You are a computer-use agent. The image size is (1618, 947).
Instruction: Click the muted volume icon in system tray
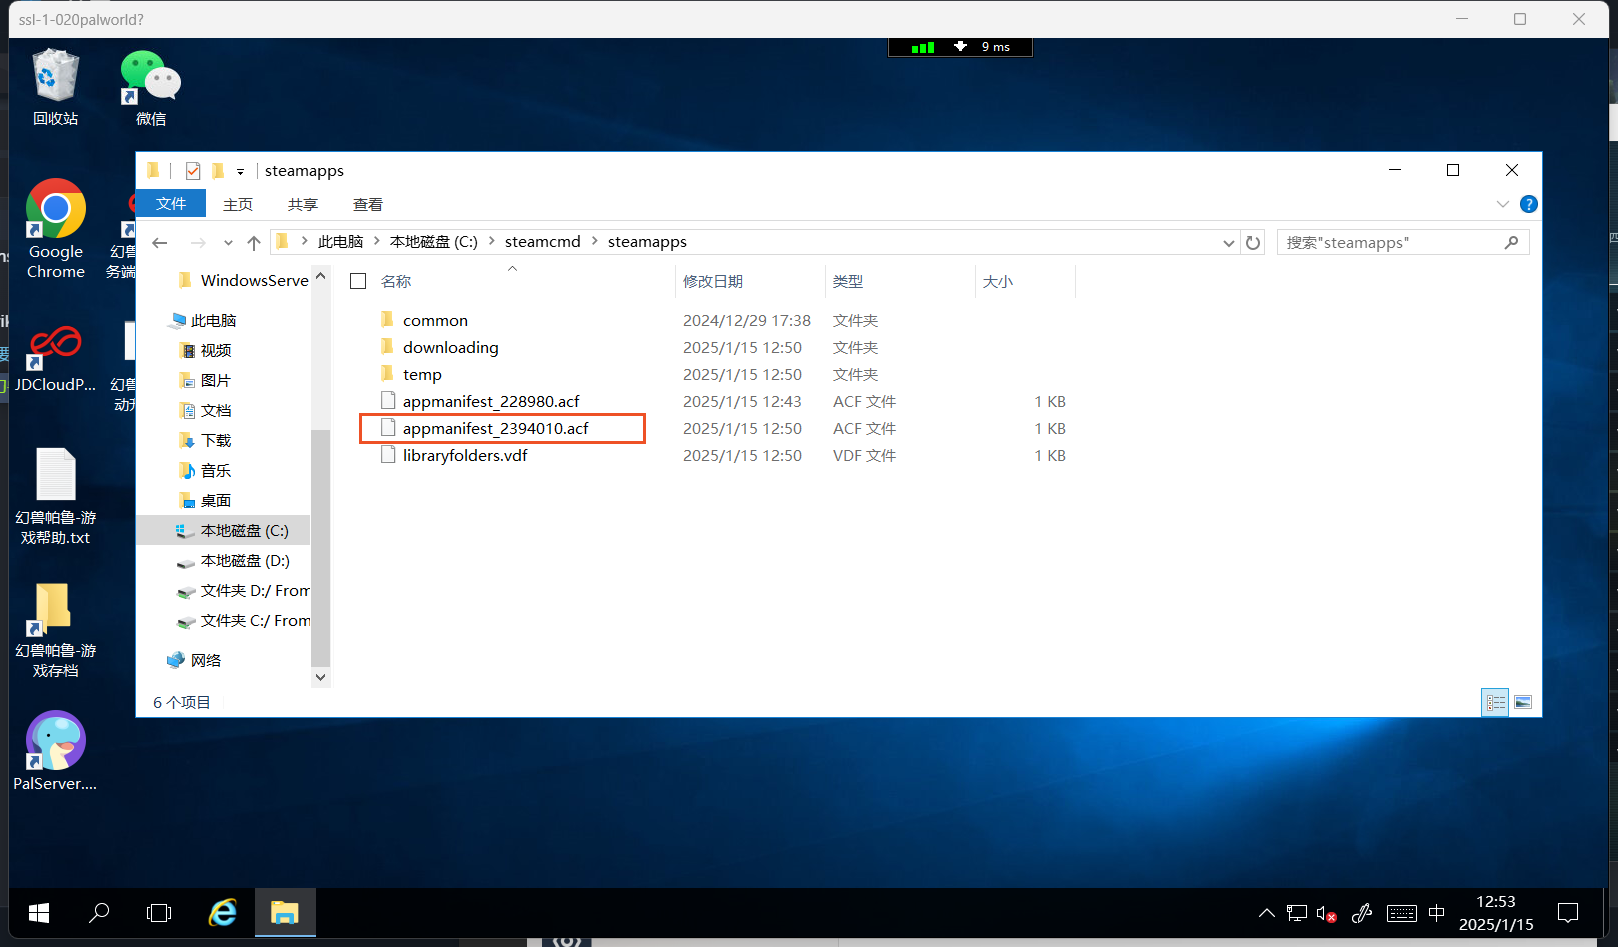1327,913
